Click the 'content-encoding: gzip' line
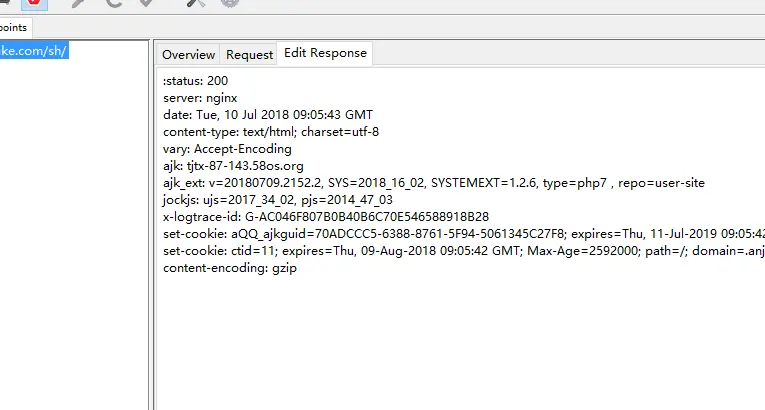The height and width of the screenshot is (410, 765). [x=230, y=268]
